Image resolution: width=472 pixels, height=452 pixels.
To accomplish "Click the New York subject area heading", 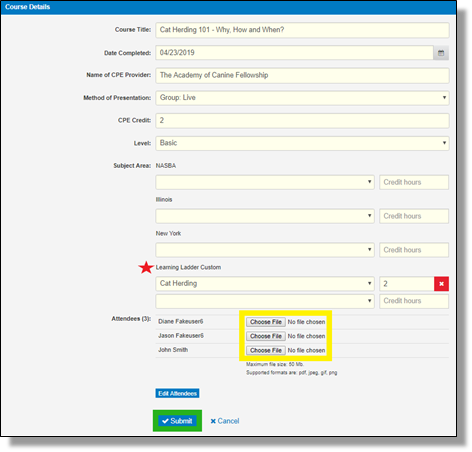I will click(x=168, y=233).
